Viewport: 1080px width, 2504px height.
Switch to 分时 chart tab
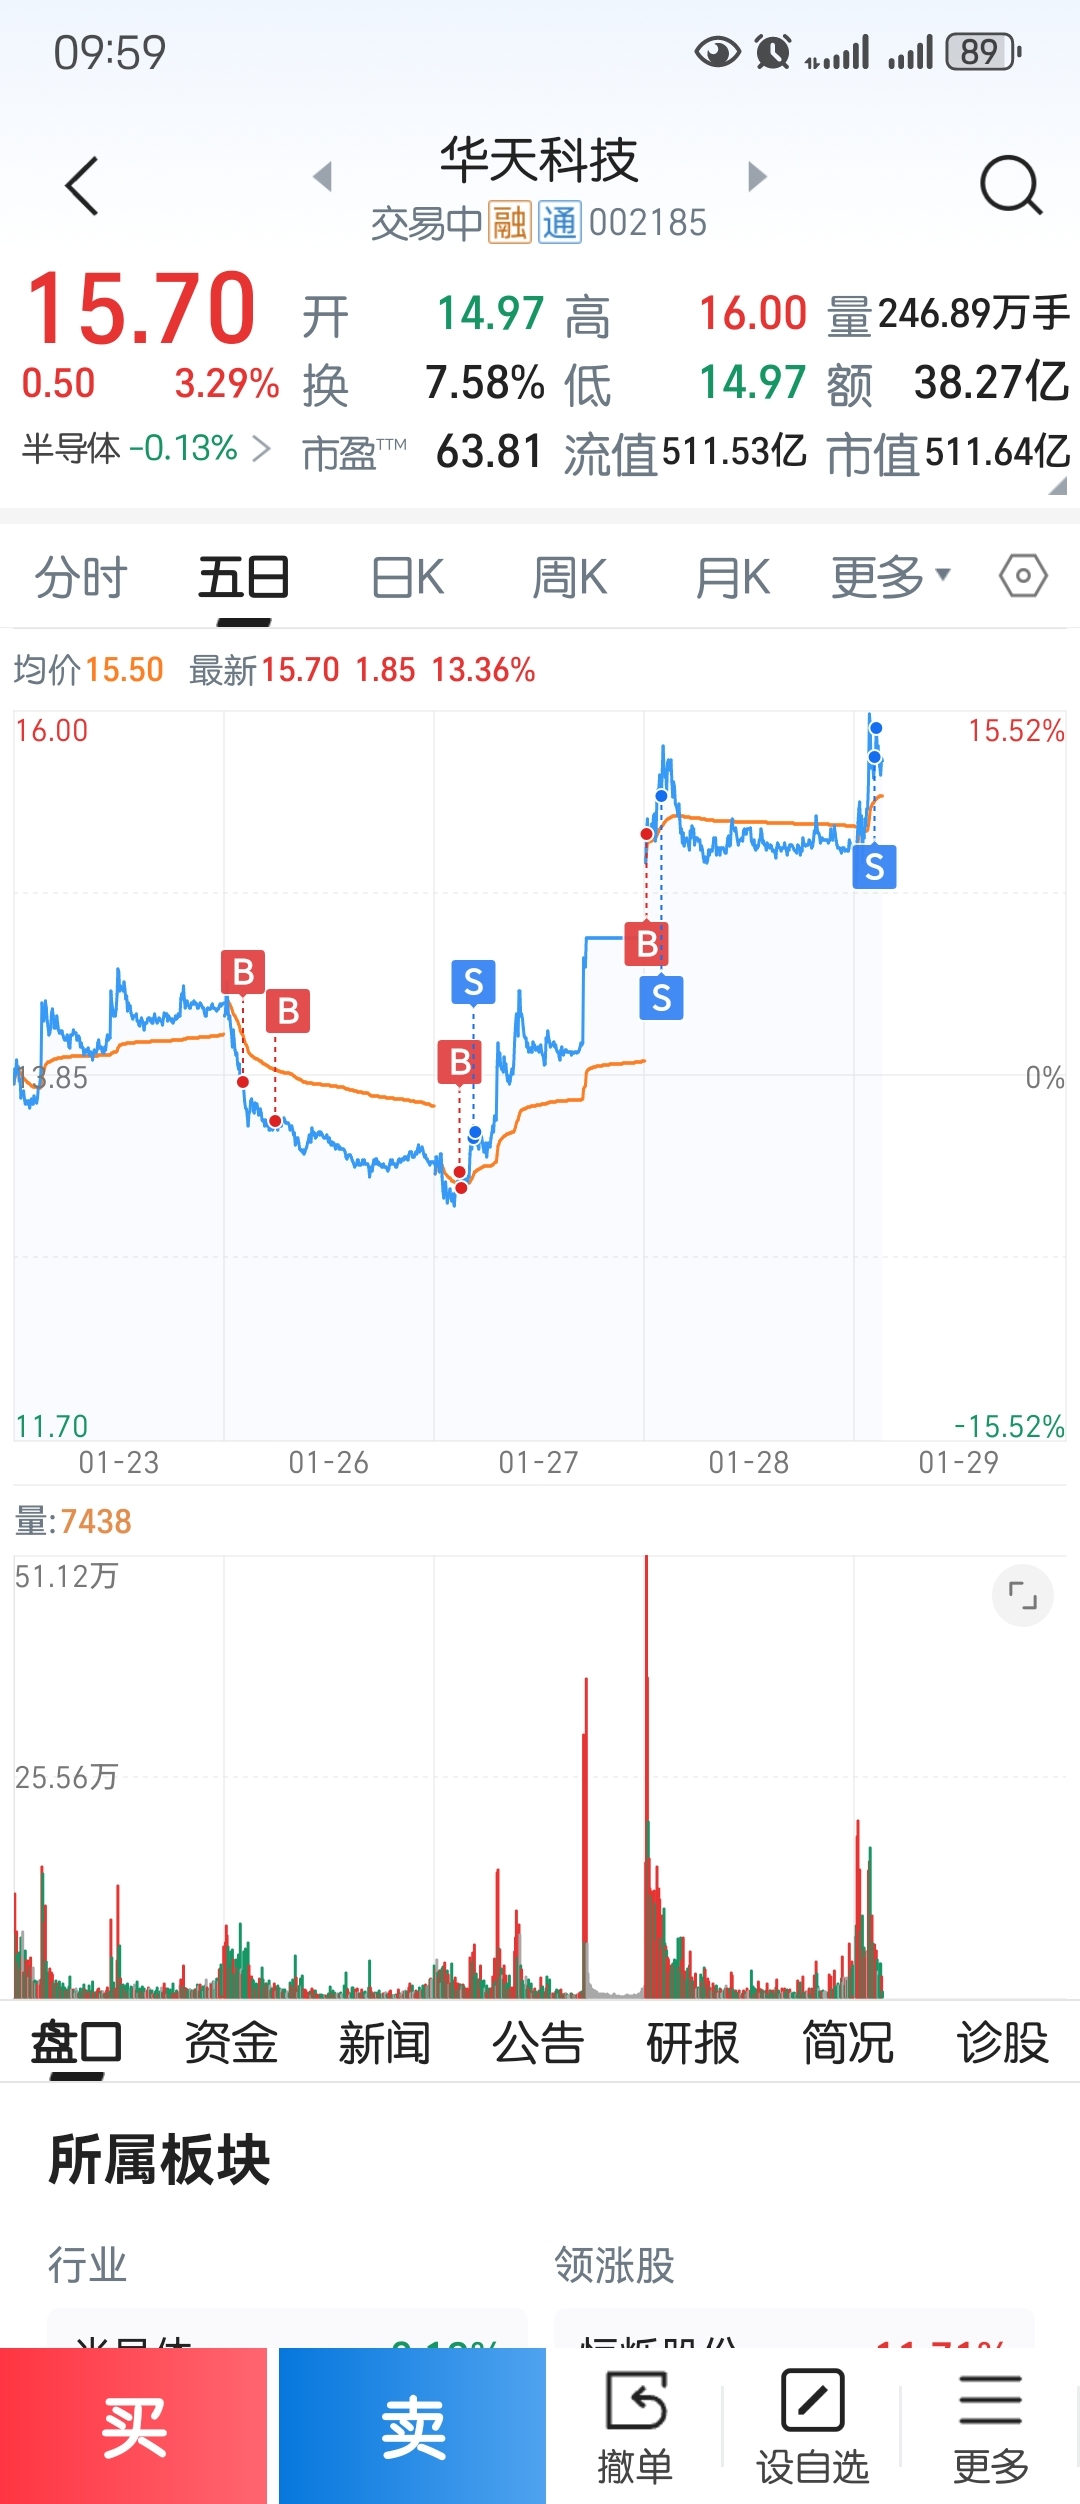[x=81, y=577]
